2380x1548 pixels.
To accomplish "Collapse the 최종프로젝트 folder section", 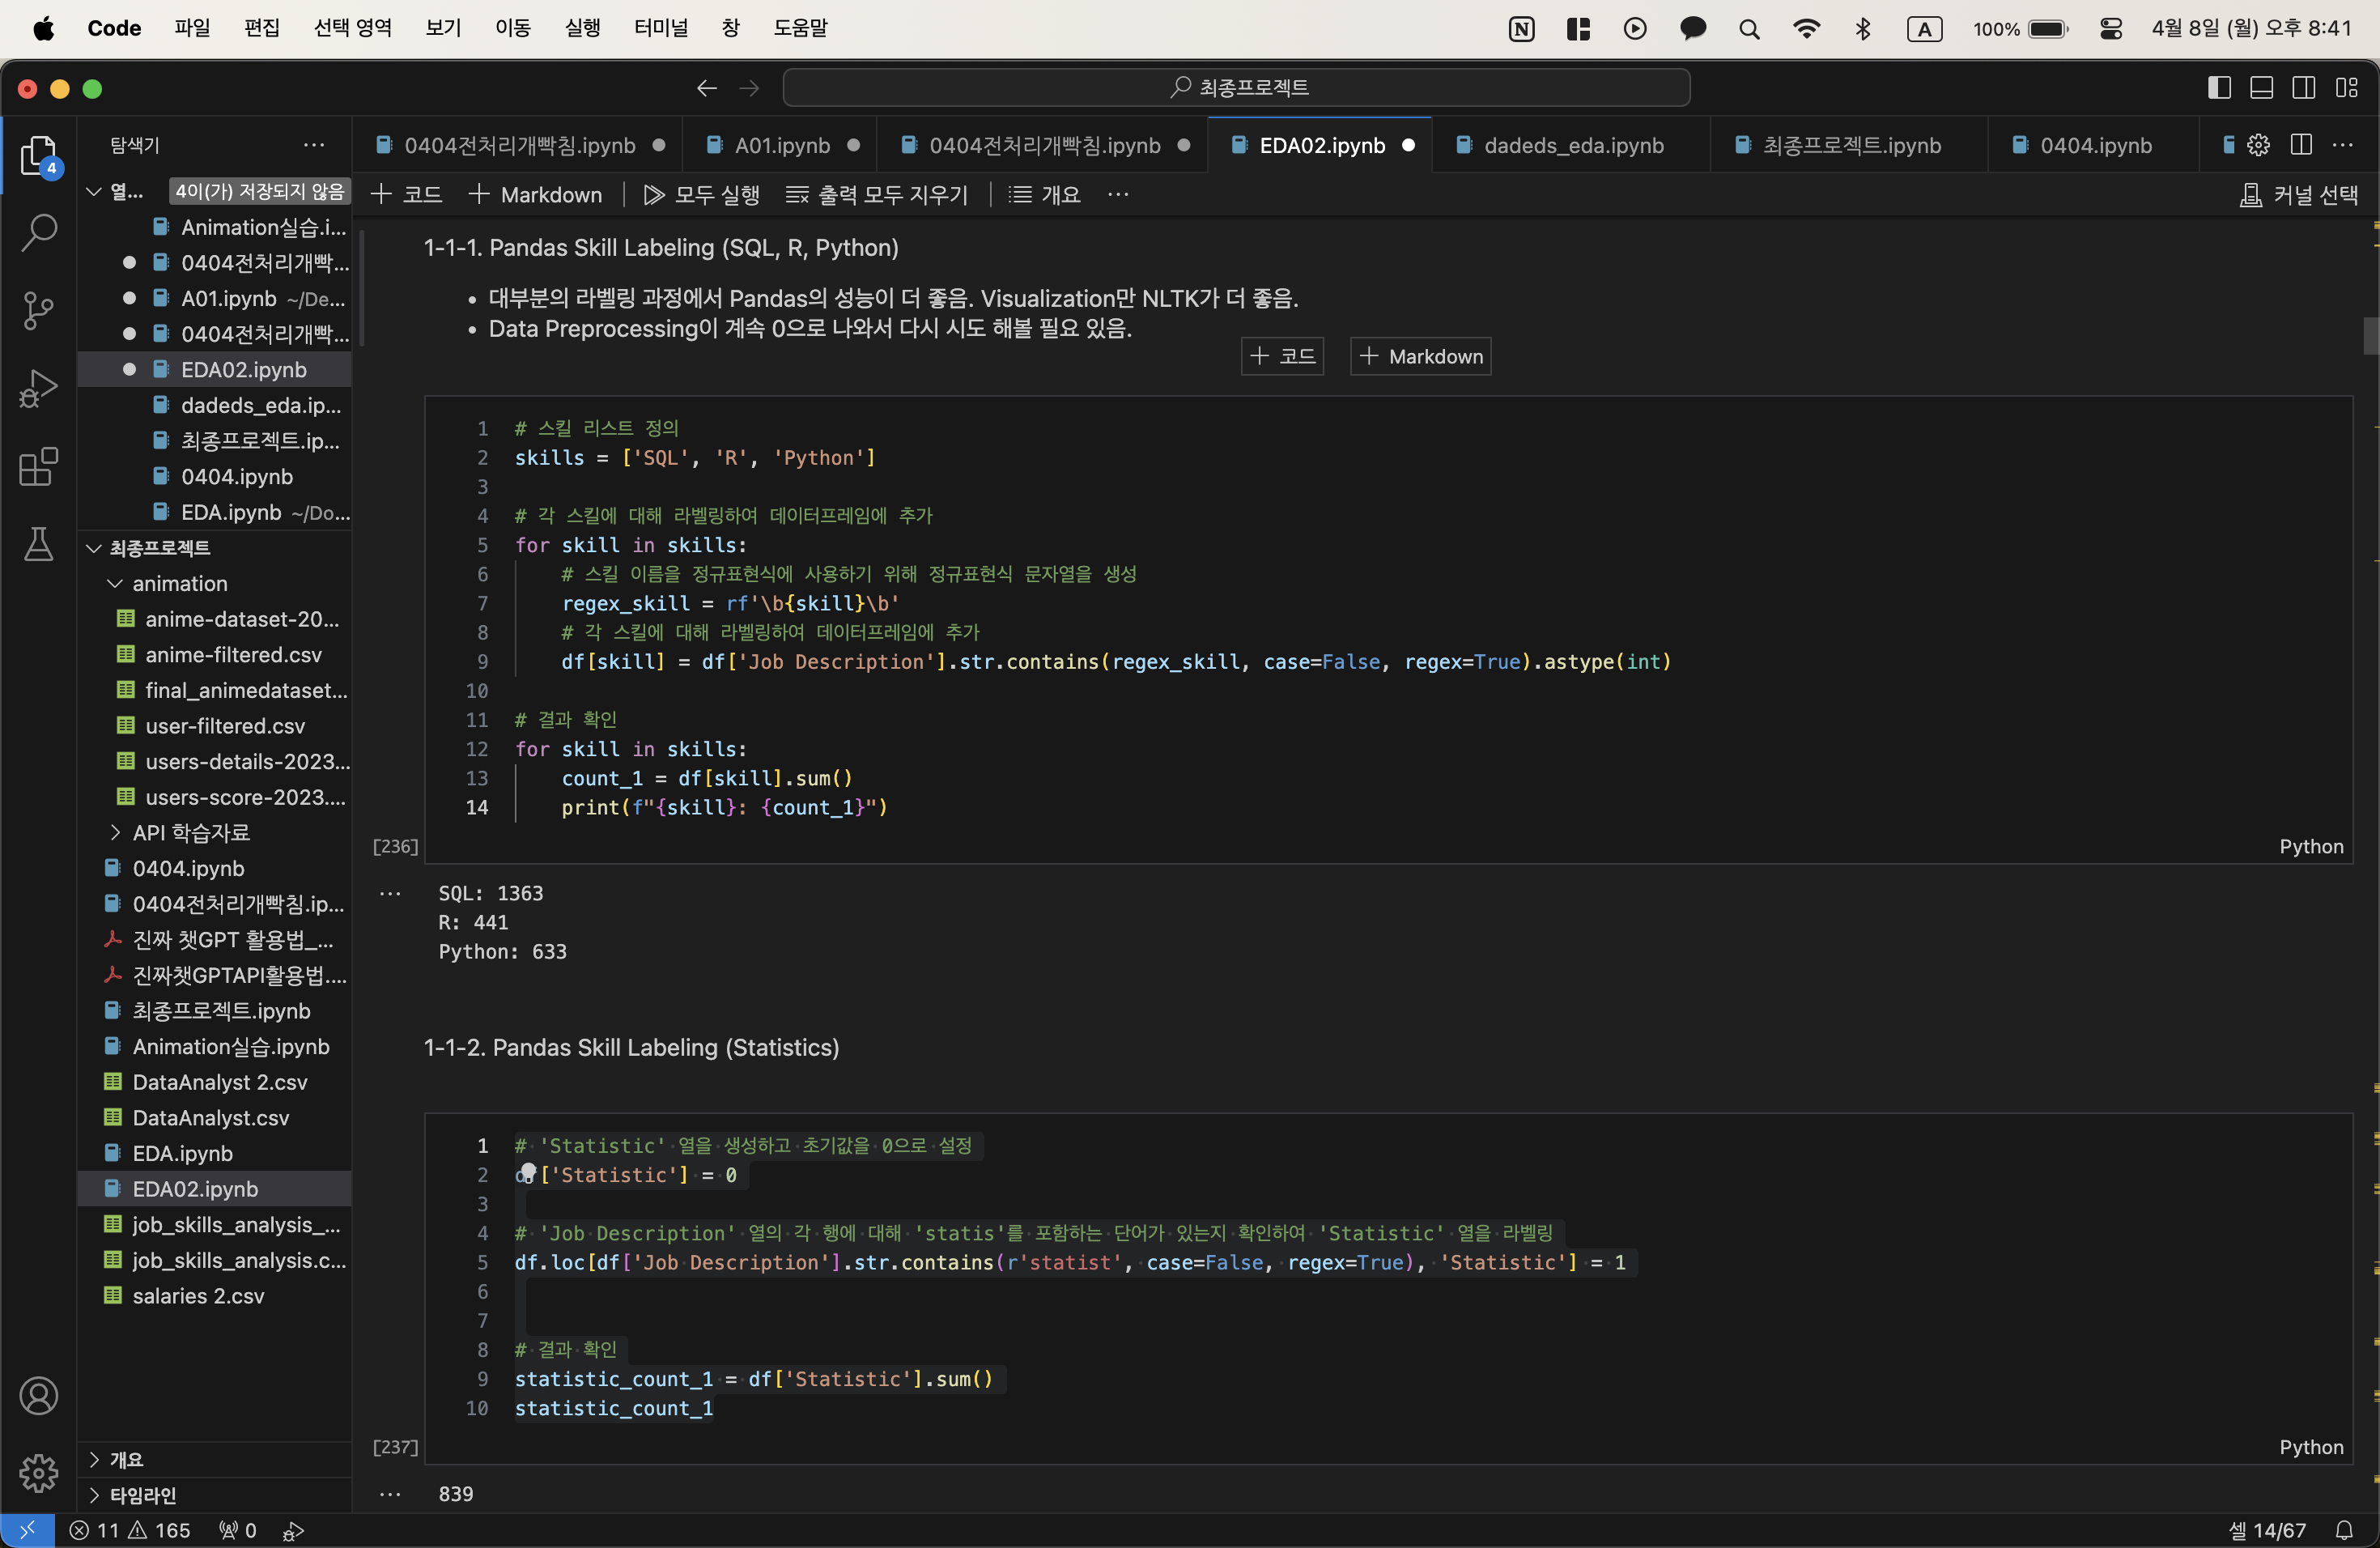I will tap(94, 548).
